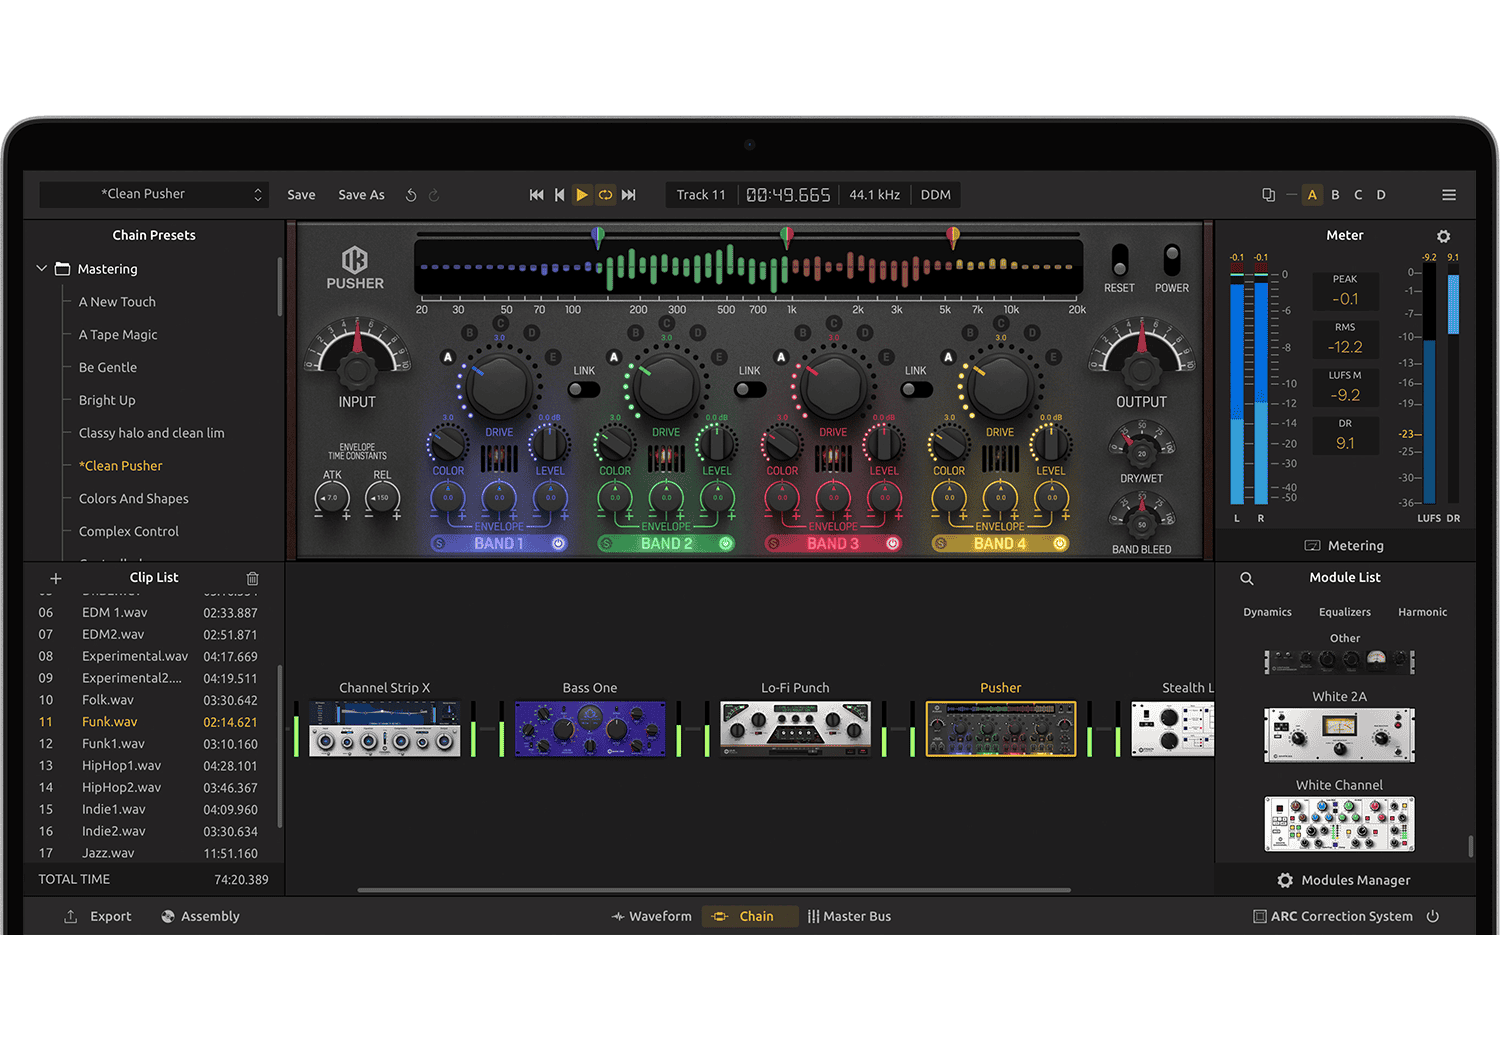The width and height of the screenshot is (1500, 1050).
Task: Open Meter settings gear
Action: 1443,236
